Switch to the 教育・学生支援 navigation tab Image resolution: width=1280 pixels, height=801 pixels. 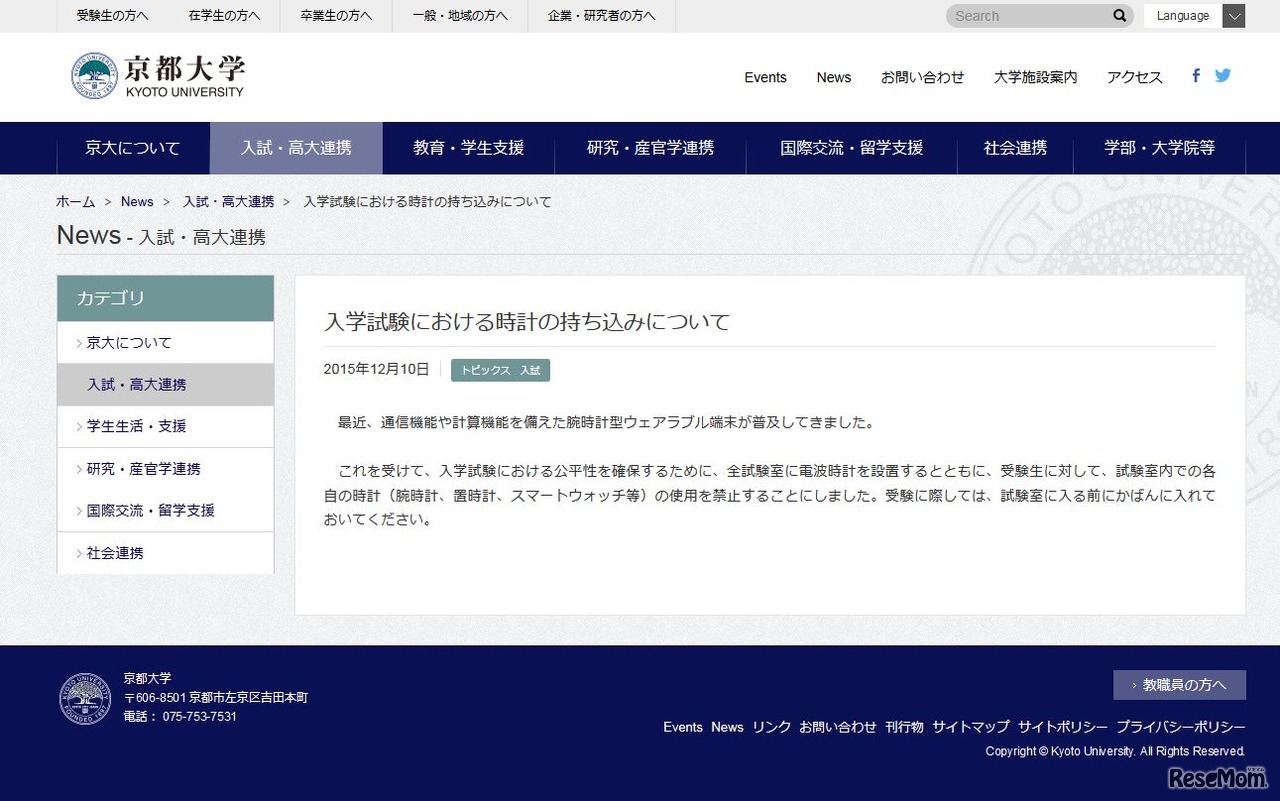[468, 147]
